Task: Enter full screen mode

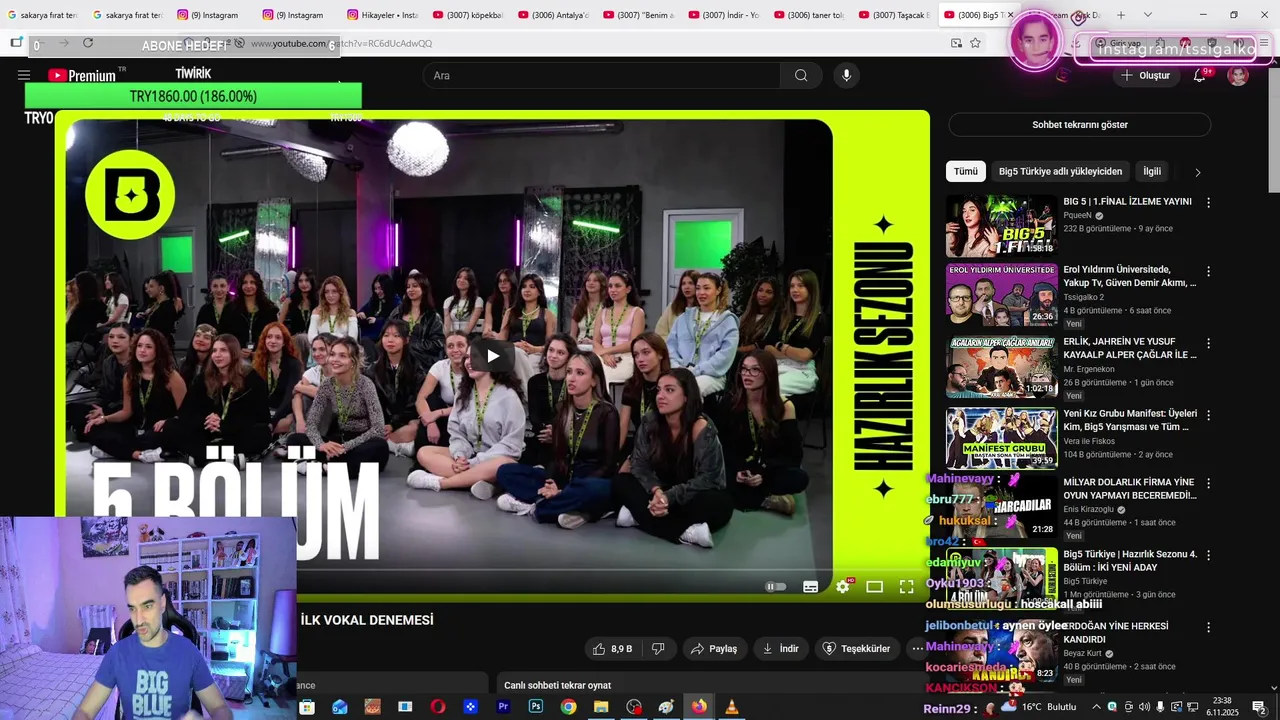Action: click(907, 587)
